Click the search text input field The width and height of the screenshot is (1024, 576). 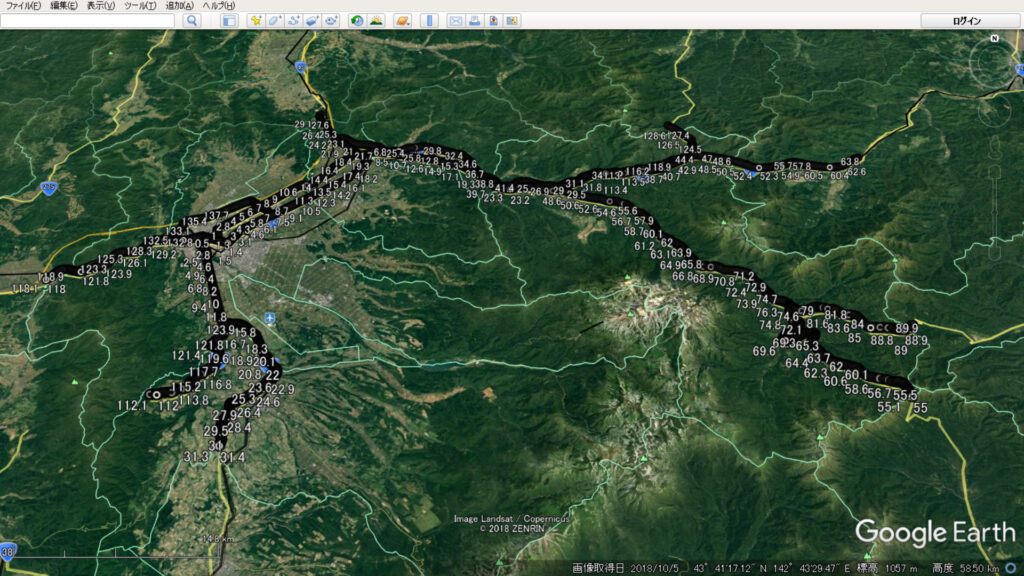[x=88, y=21]
